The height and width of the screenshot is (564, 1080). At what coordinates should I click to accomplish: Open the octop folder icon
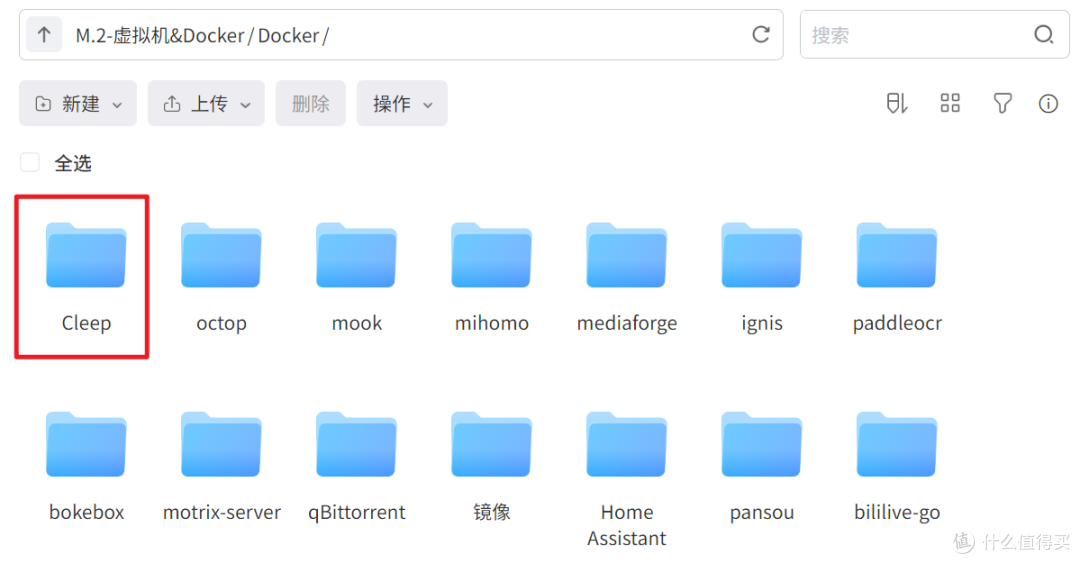(x=221, y=255)
